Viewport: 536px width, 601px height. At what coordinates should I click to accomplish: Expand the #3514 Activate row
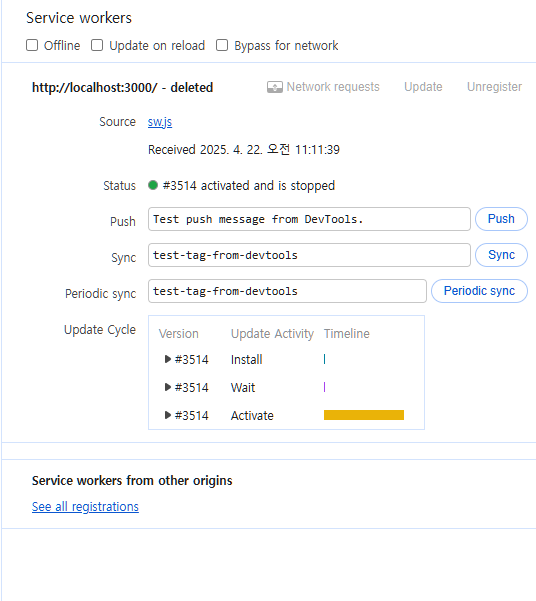[x=168, y=415]
